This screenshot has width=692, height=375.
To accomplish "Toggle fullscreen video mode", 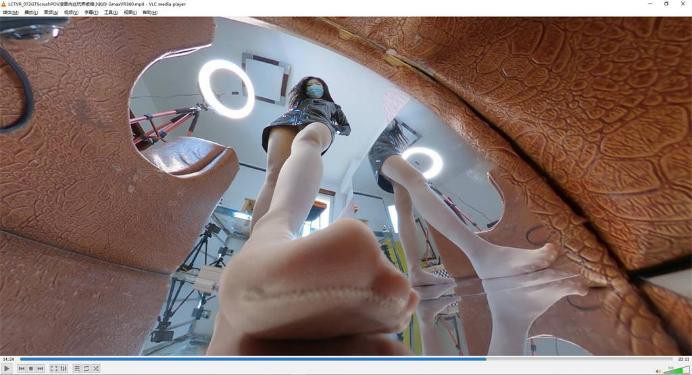I will (x=54, y=368).
